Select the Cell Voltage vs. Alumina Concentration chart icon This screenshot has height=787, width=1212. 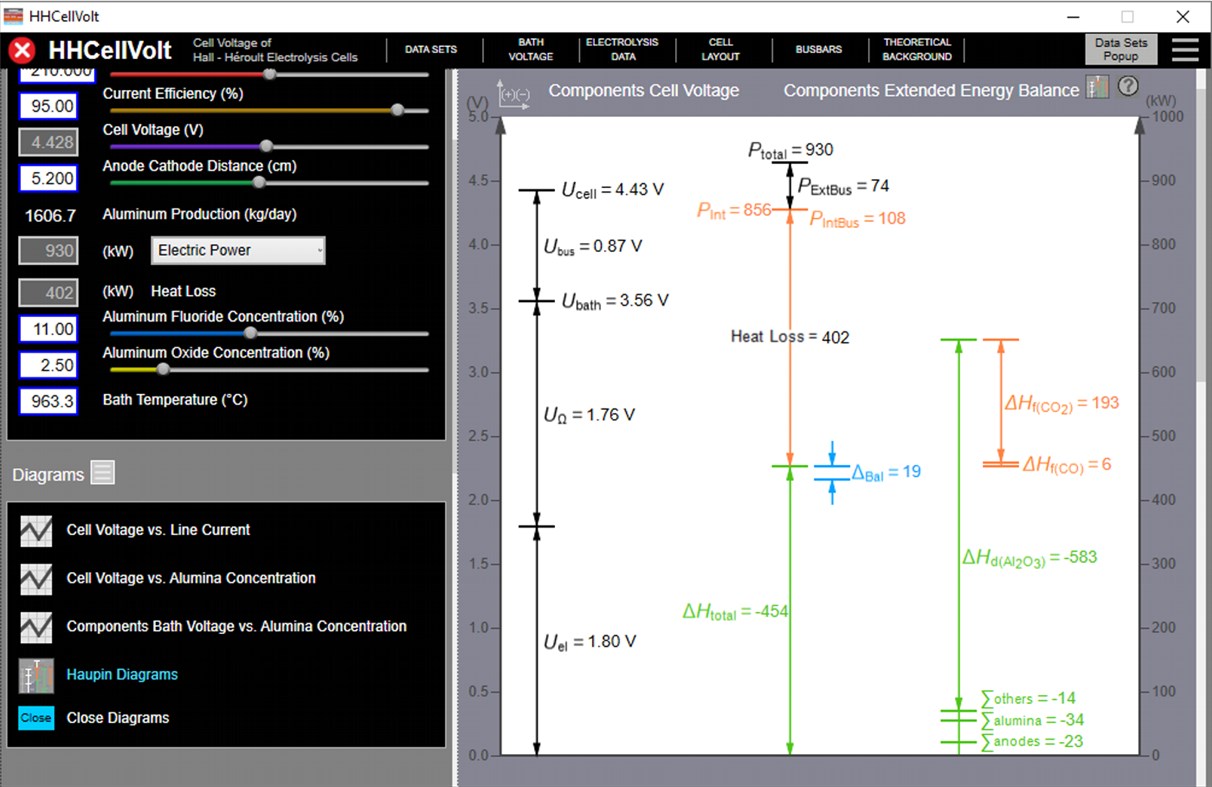click(35, 578)
